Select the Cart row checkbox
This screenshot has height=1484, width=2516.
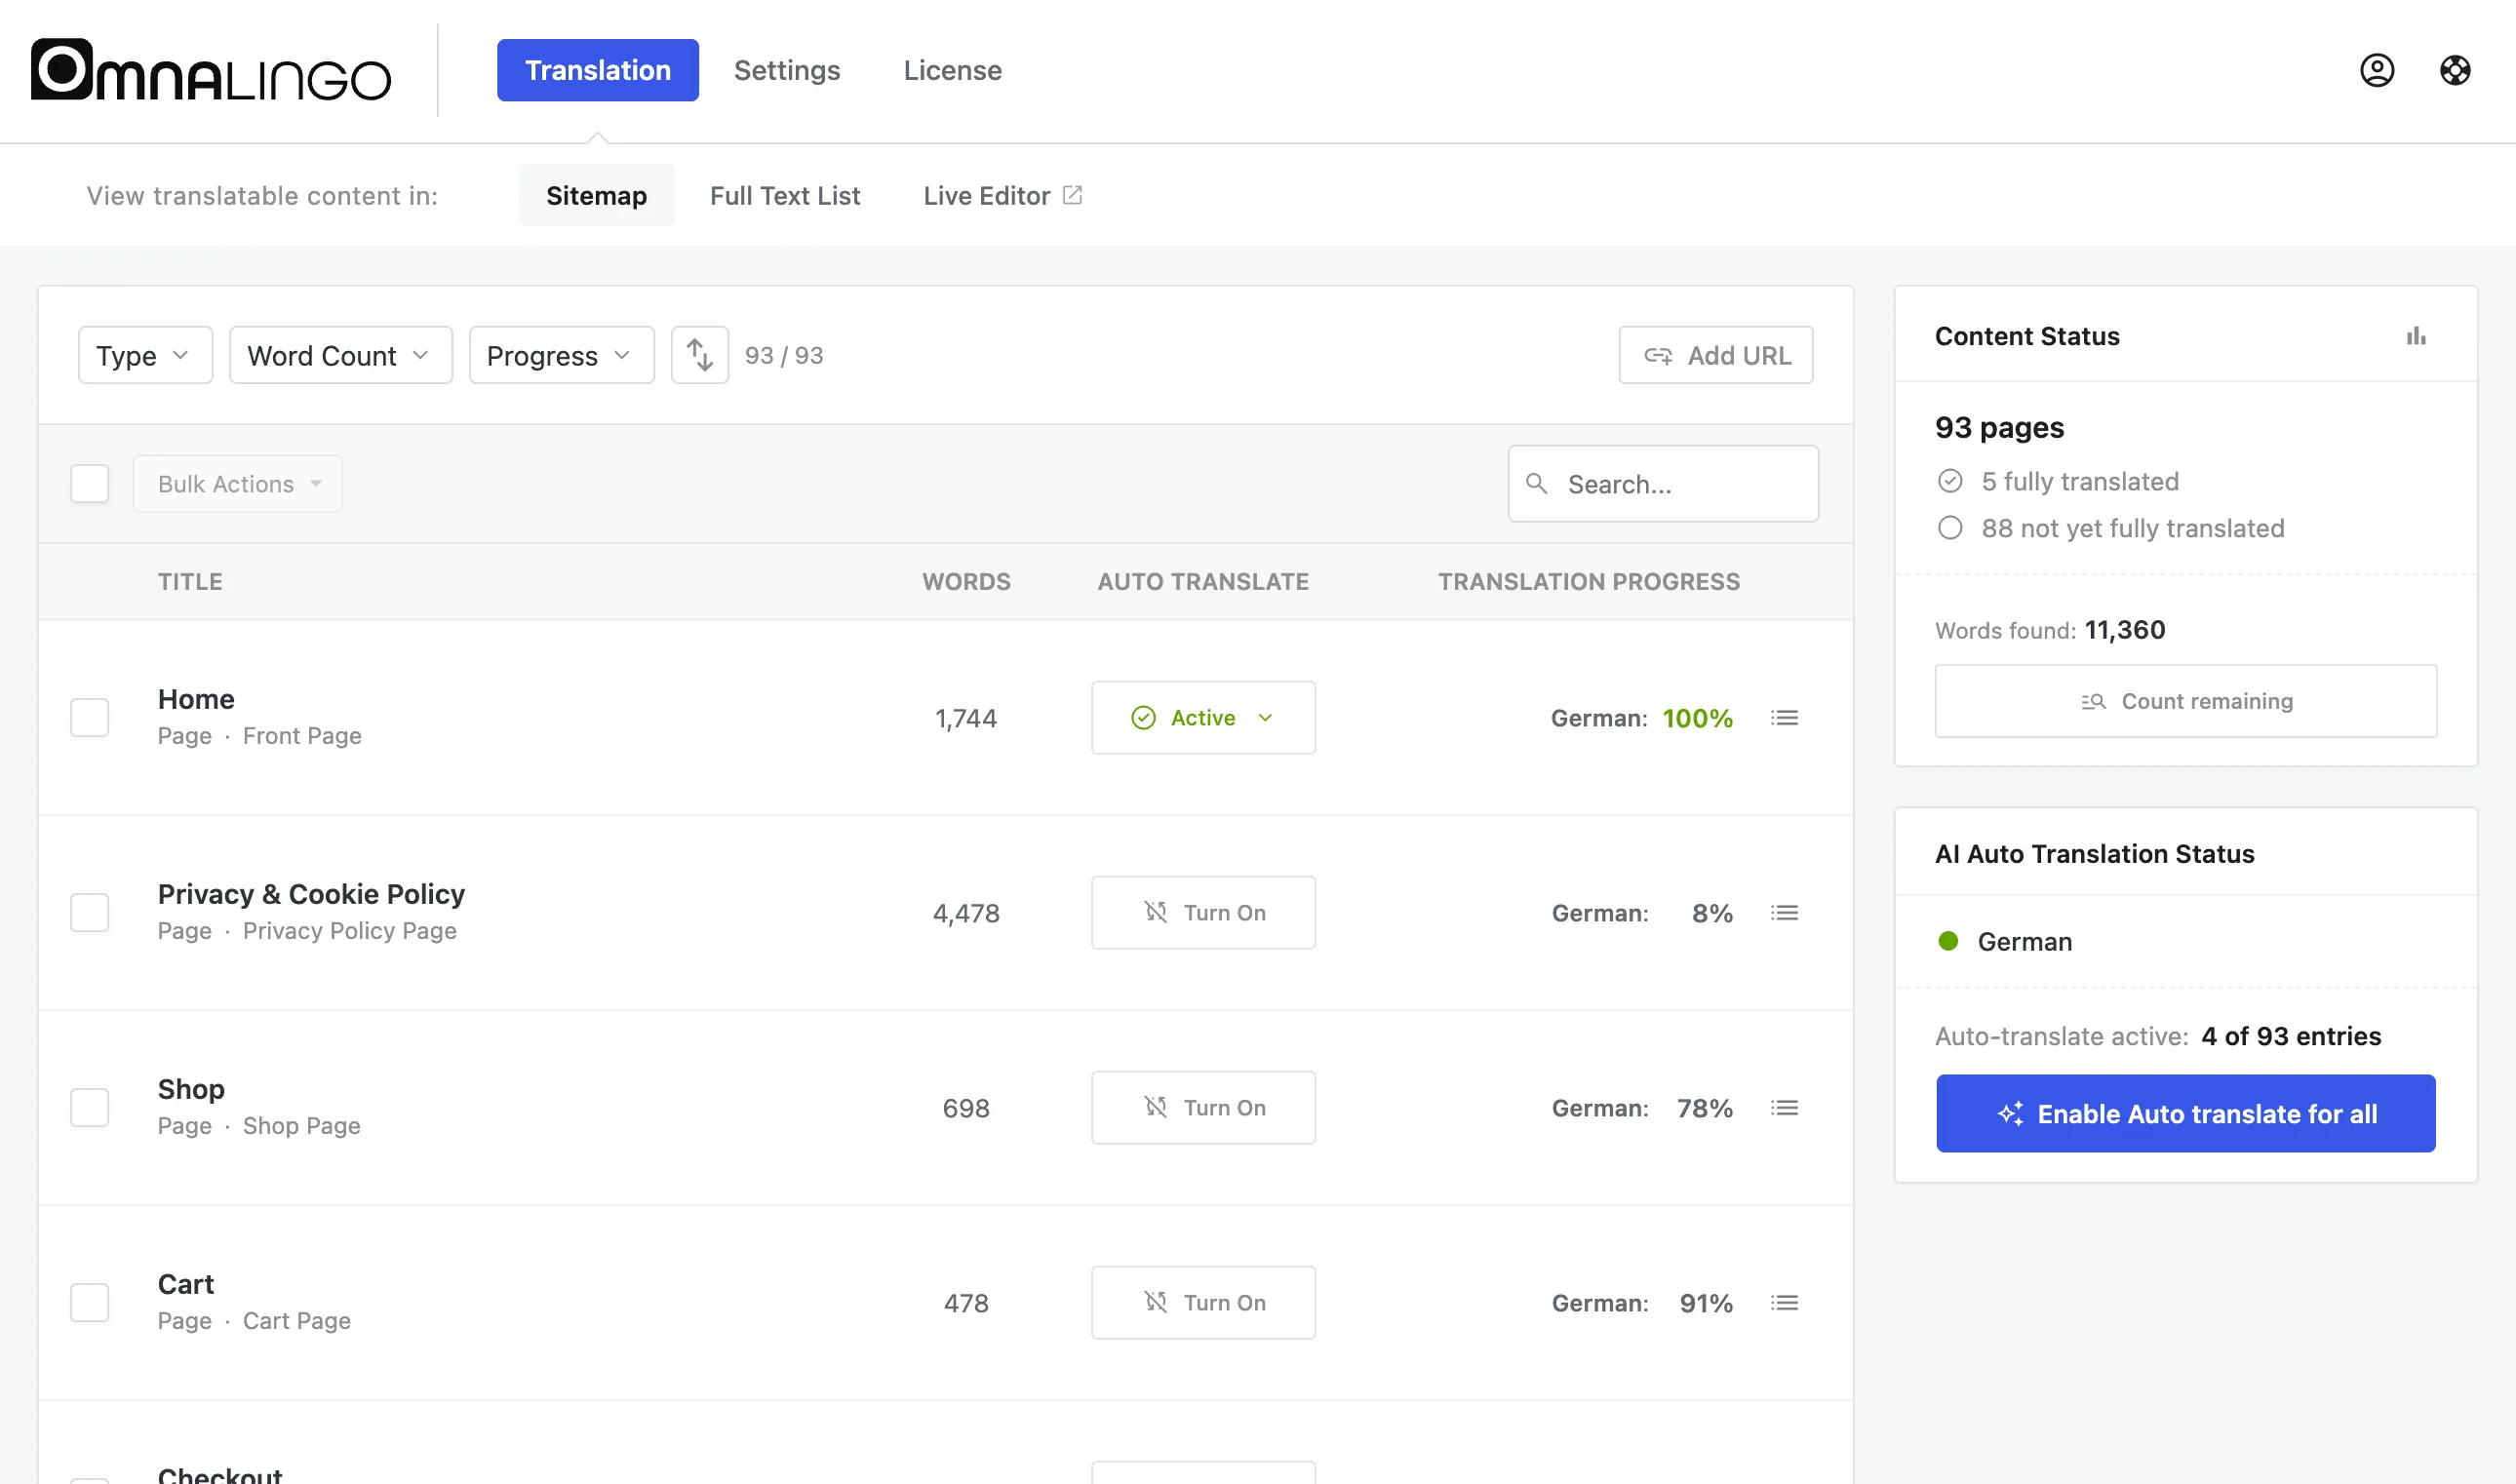coord(90,1303)
